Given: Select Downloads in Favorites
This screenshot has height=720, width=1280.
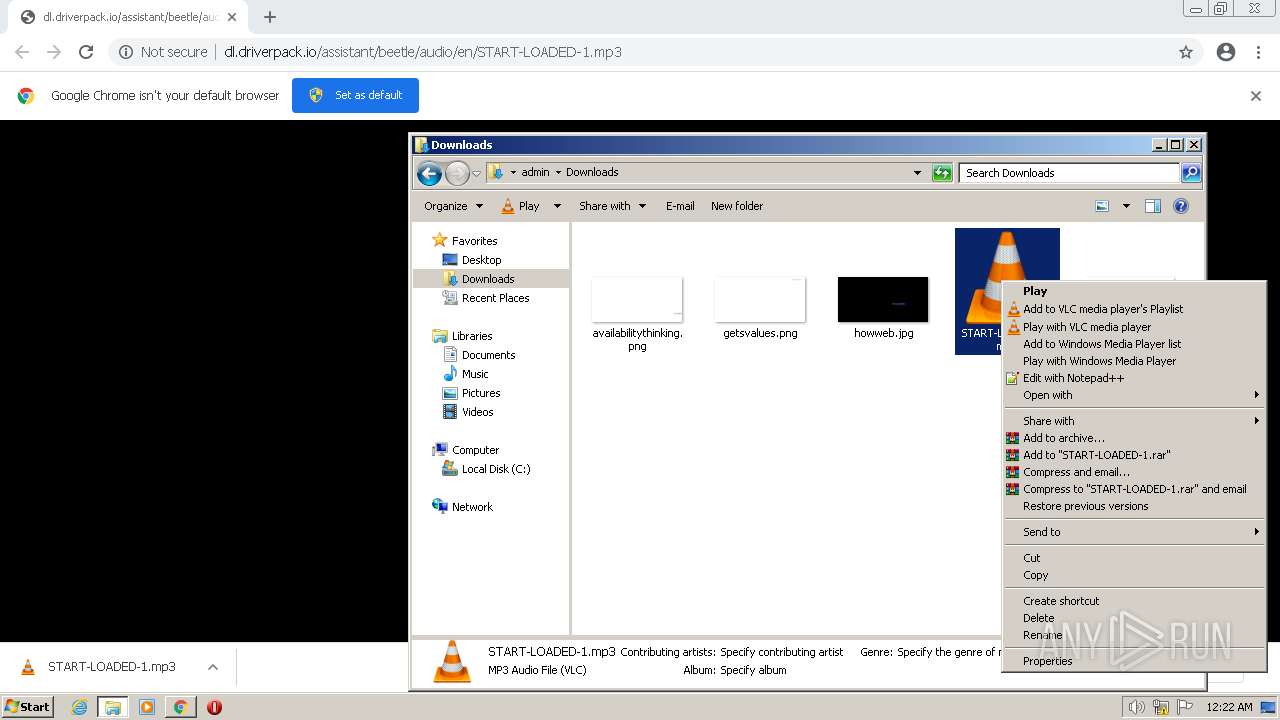Looking at the screenshot, I should 488,279.
